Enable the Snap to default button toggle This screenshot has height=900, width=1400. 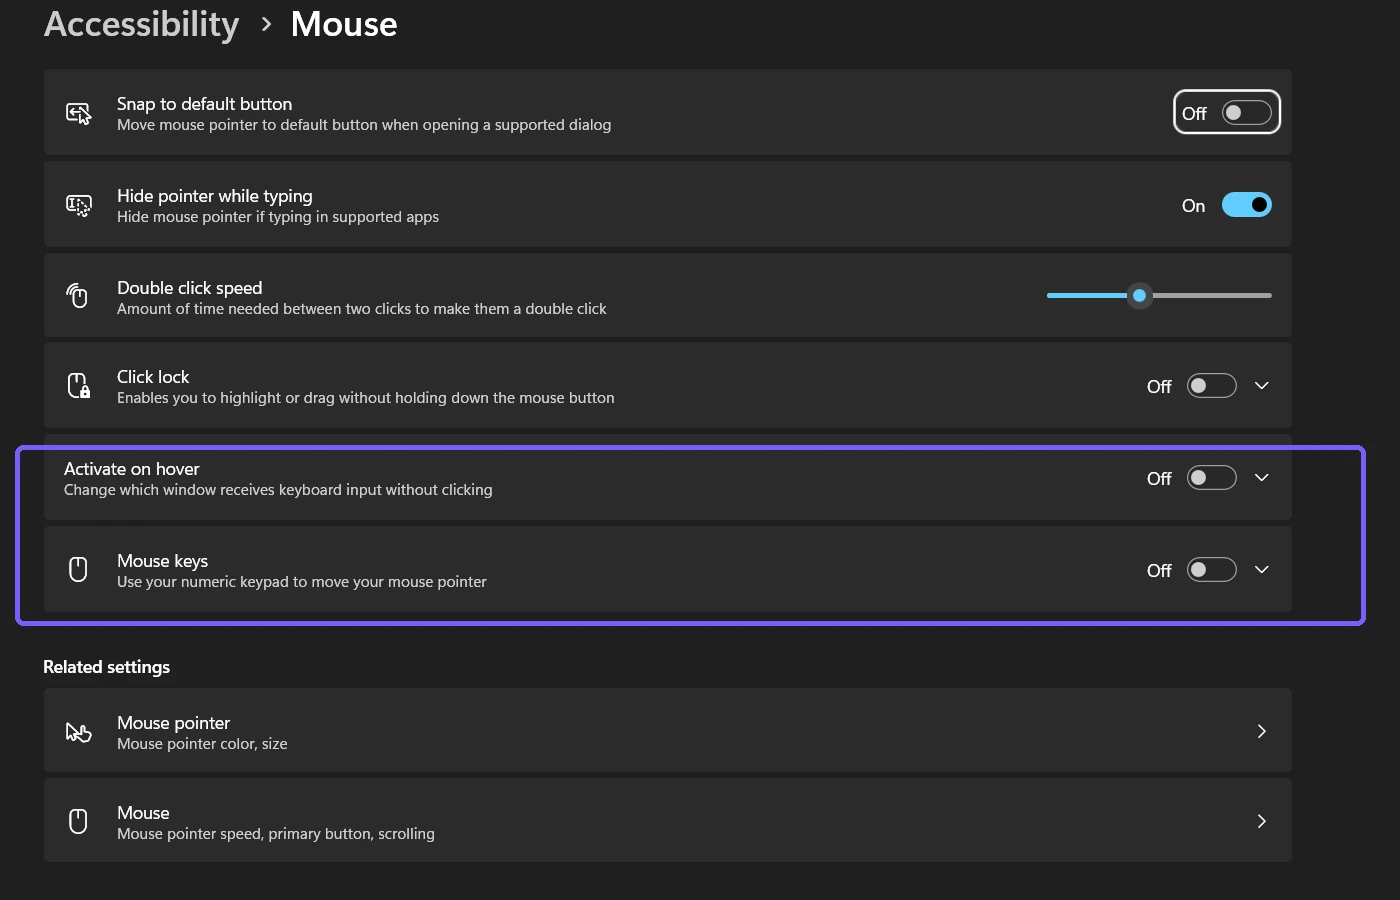[x=1246, y=113]
